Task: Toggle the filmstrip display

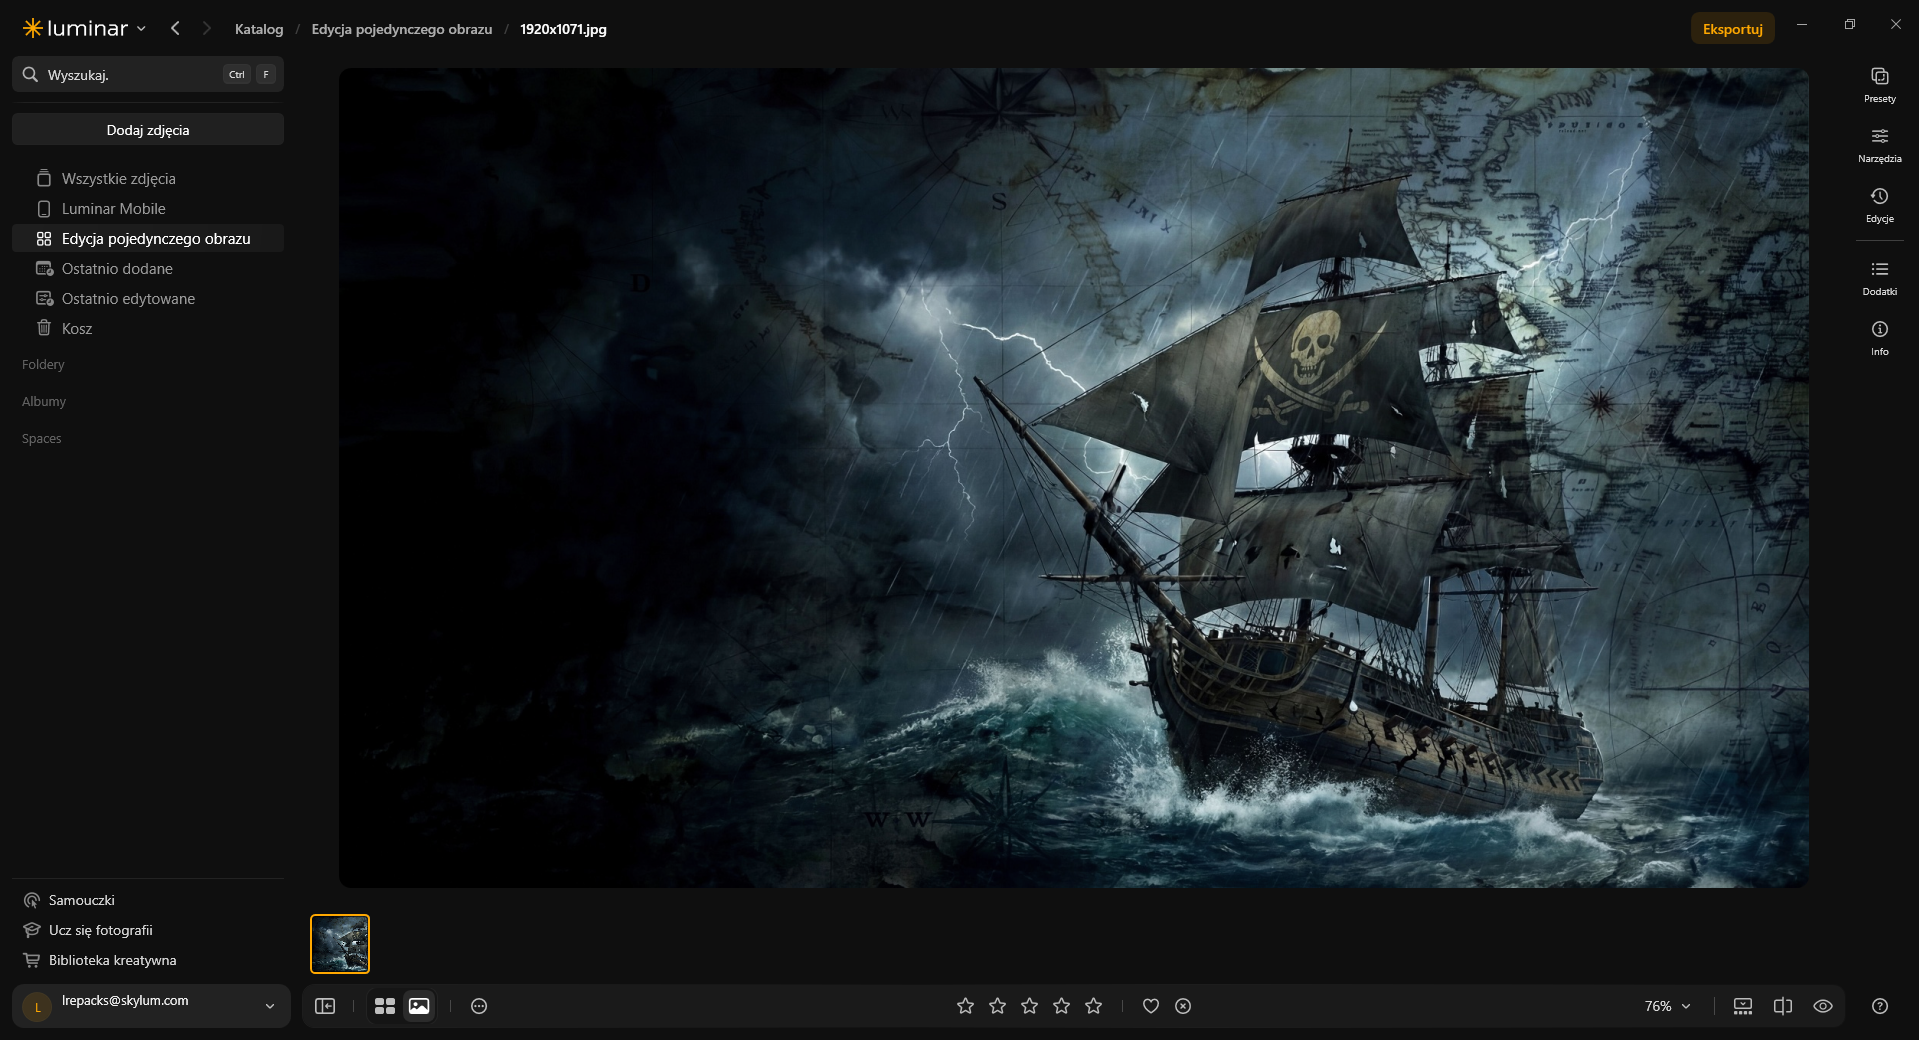Action: pos(1743,1006)
